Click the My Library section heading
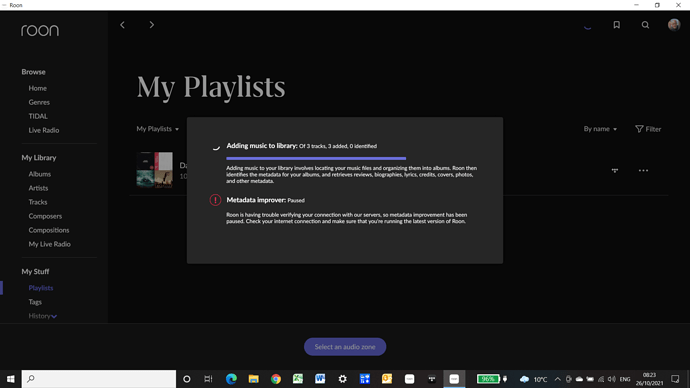This screenshot has height=388, width=690. (39, 158)
